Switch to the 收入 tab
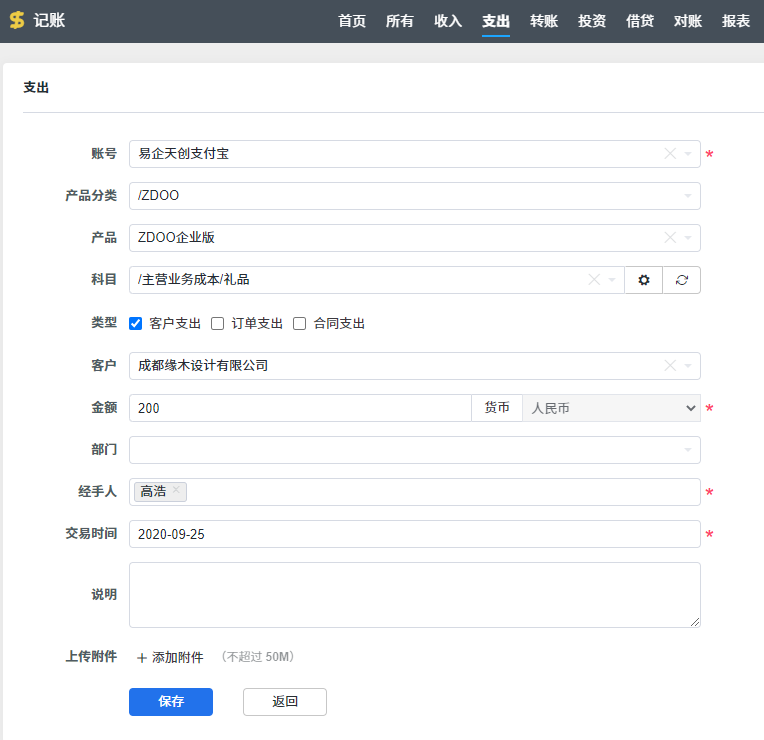 pyautogui.click(x=448, y=21)
